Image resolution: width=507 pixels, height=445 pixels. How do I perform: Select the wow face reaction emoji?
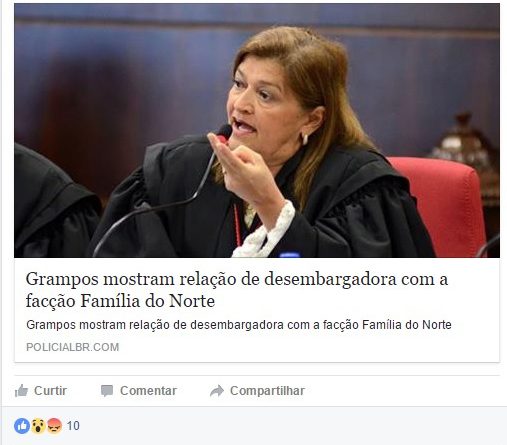[38, 426]
